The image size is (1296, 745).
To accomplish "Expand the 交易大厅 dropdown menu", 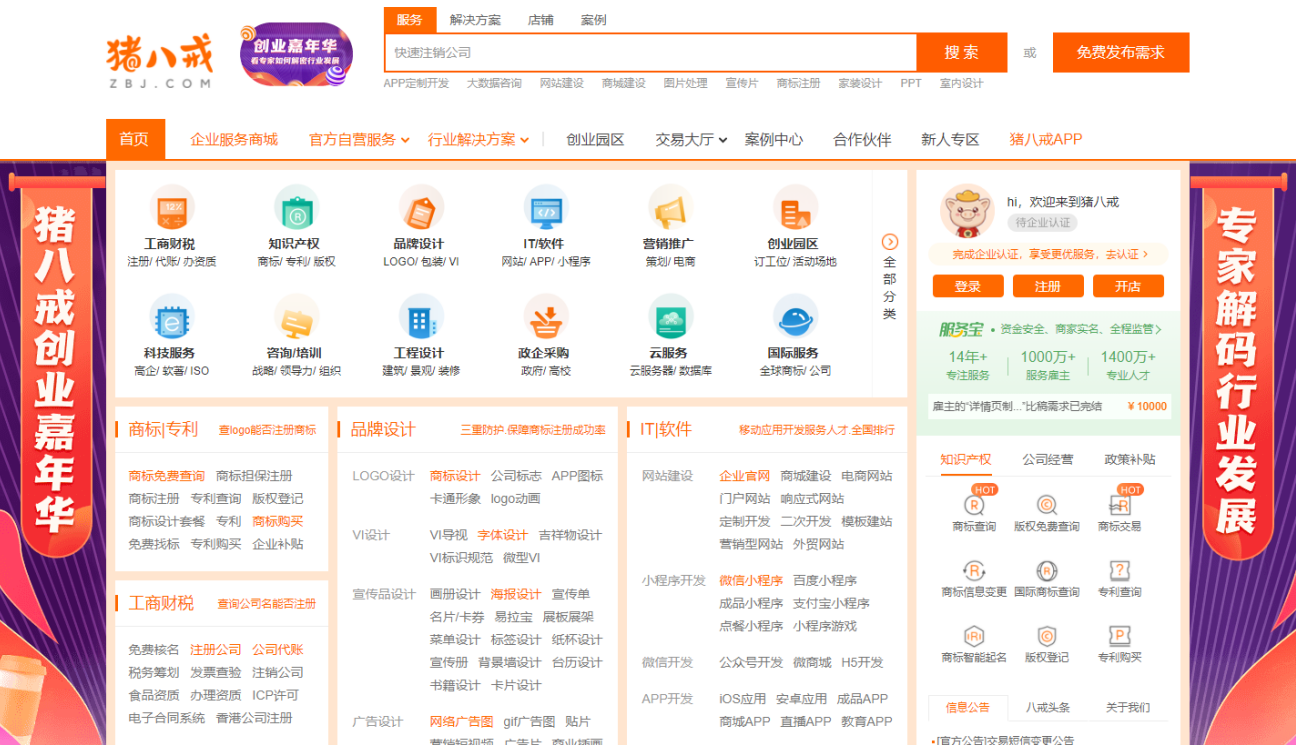I will [691, 140].
